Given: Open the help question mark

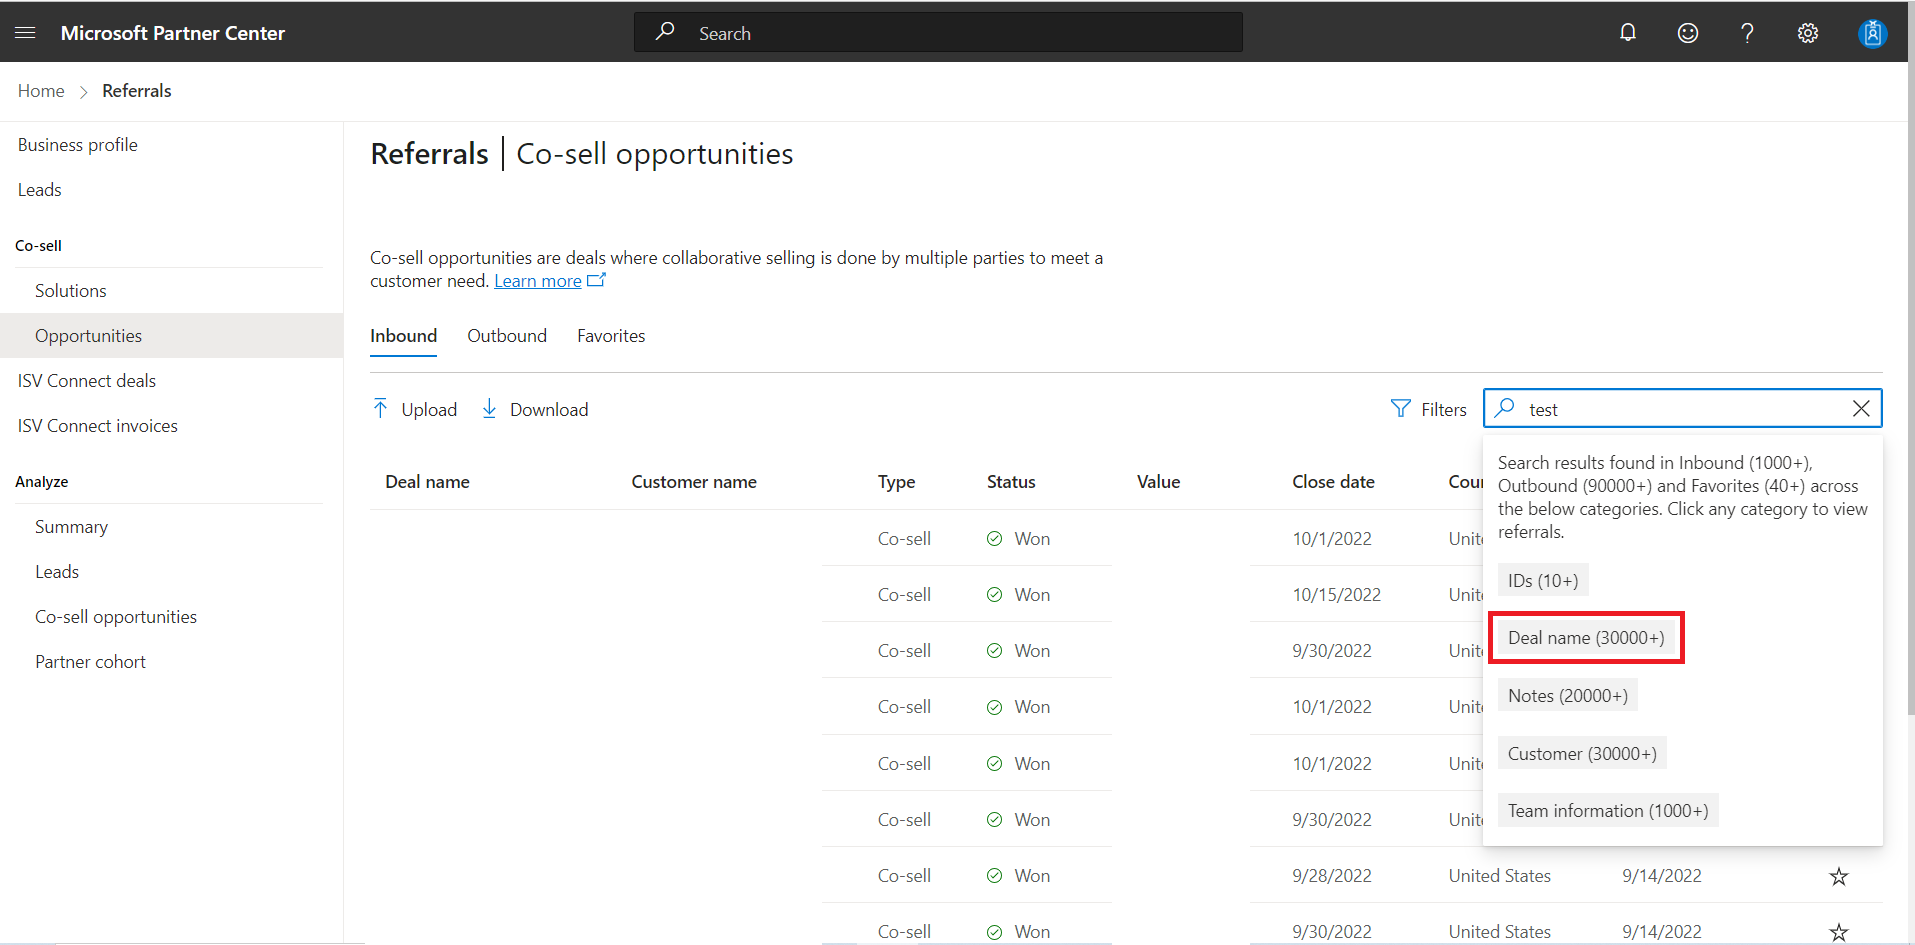Looking at the screenshot, I should [1747, 33].
